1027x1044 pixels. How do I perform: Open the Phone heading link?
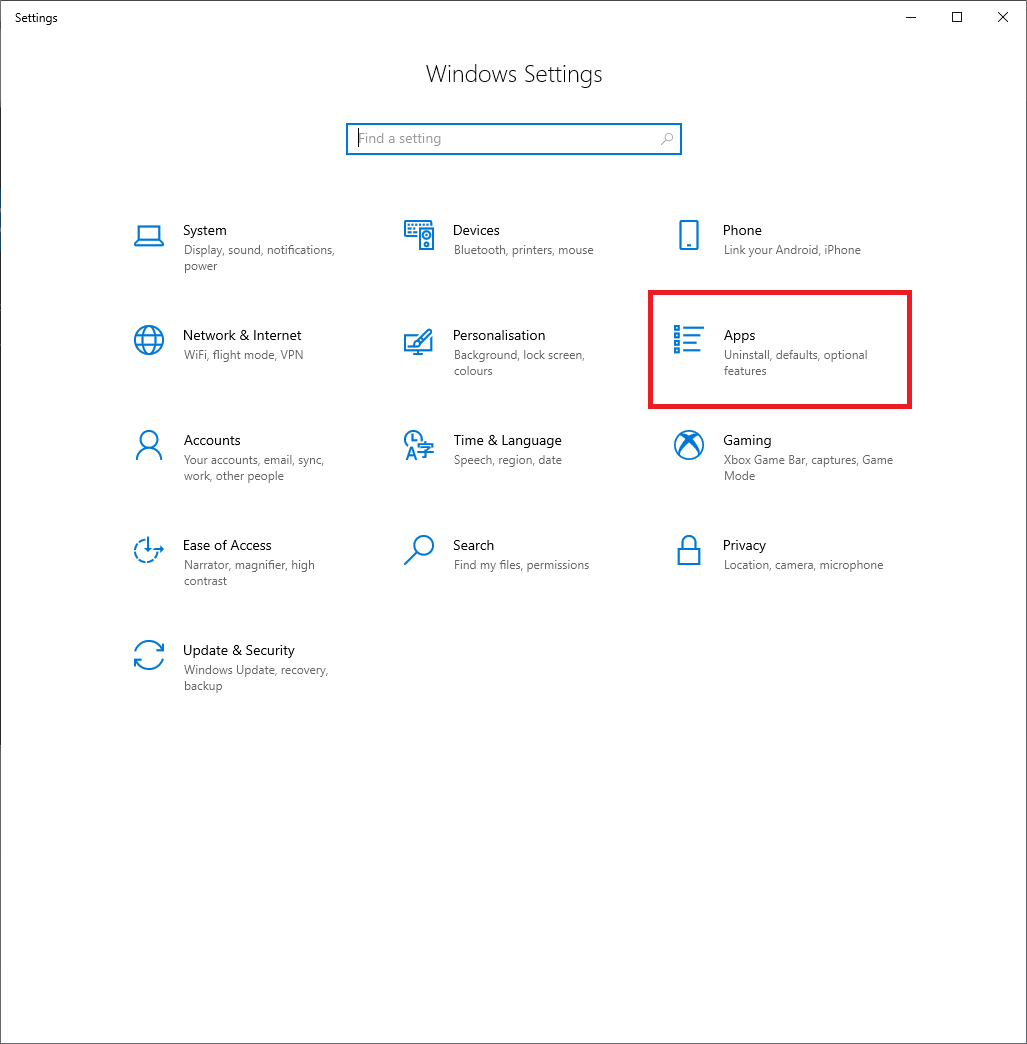(742, 230)
